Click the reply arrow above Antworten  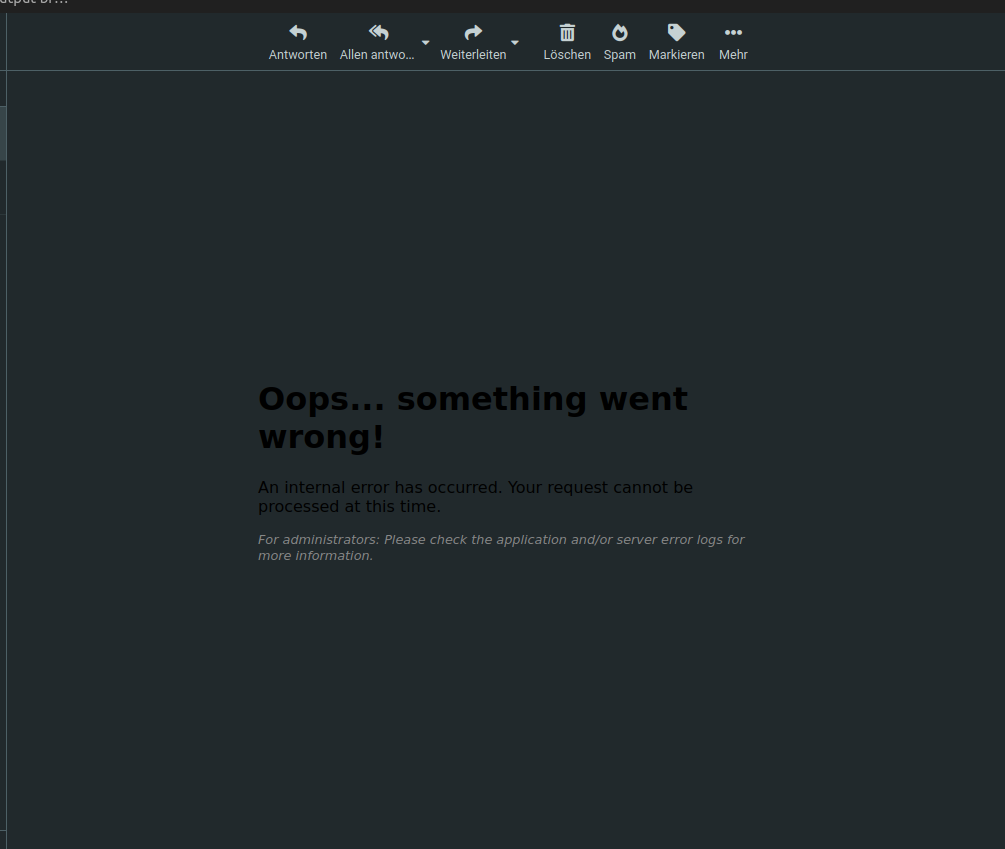pos(297,32)
